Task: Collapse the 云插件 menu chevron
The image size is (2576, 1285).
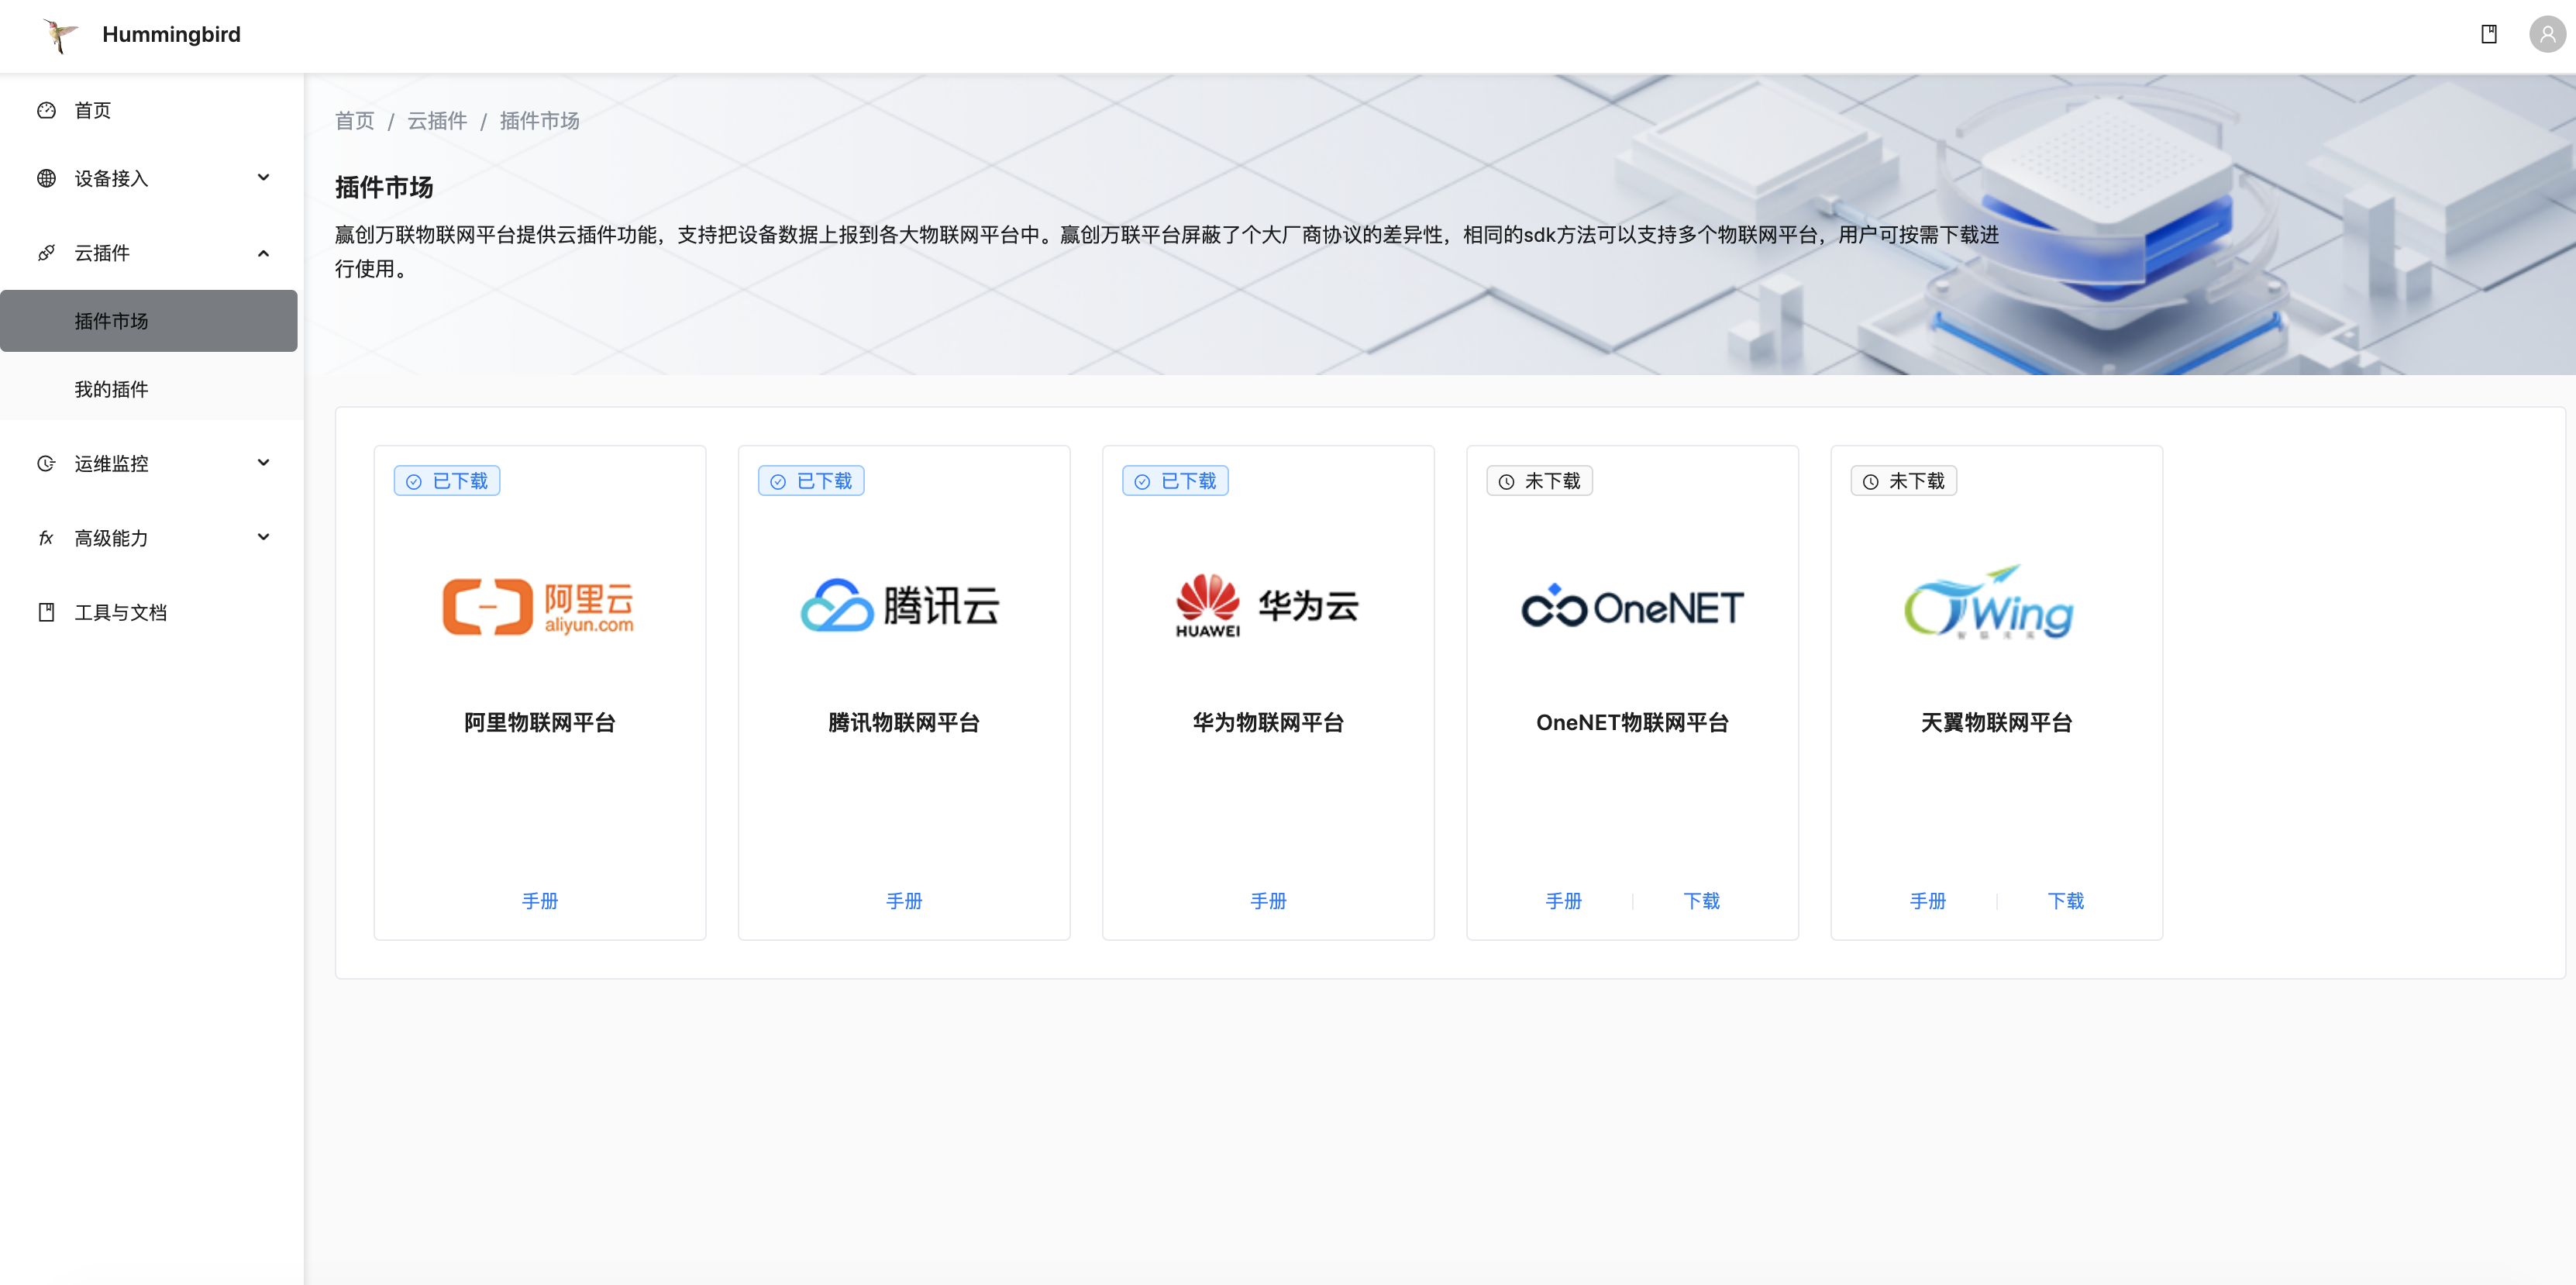Action: click(263, 253)
